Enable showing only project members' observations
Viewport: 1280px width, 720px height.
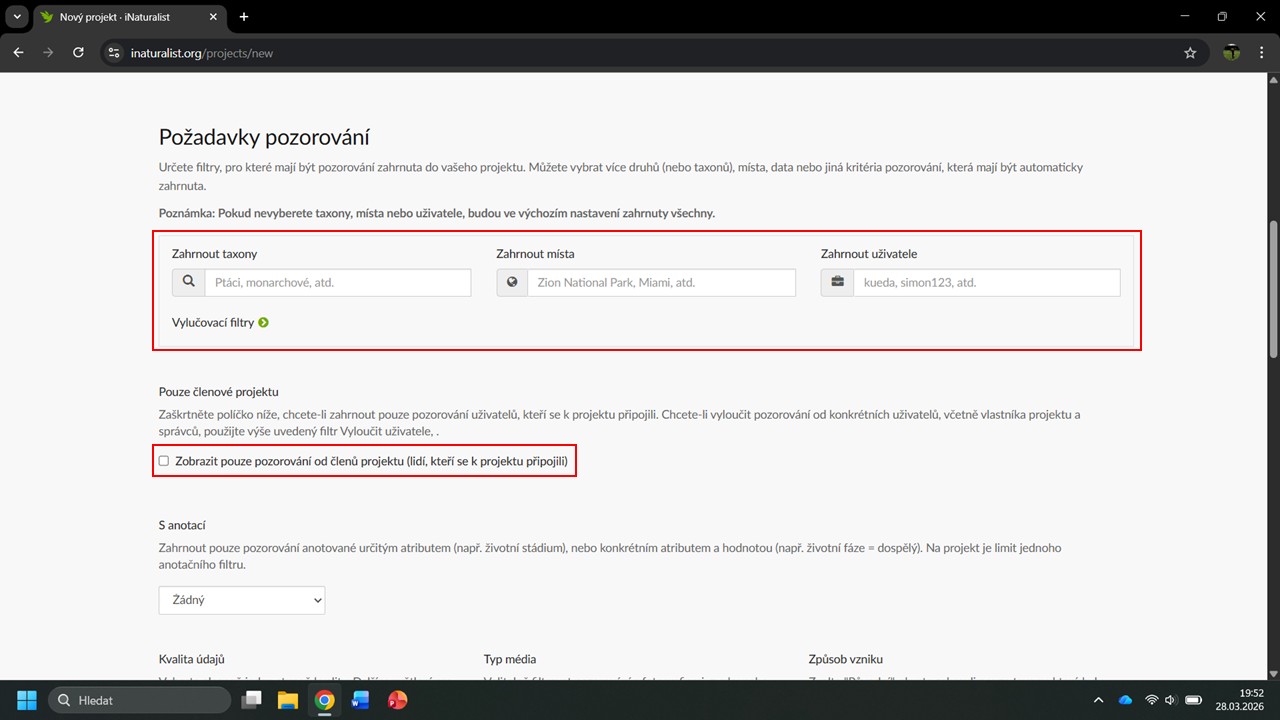[164, 461]
